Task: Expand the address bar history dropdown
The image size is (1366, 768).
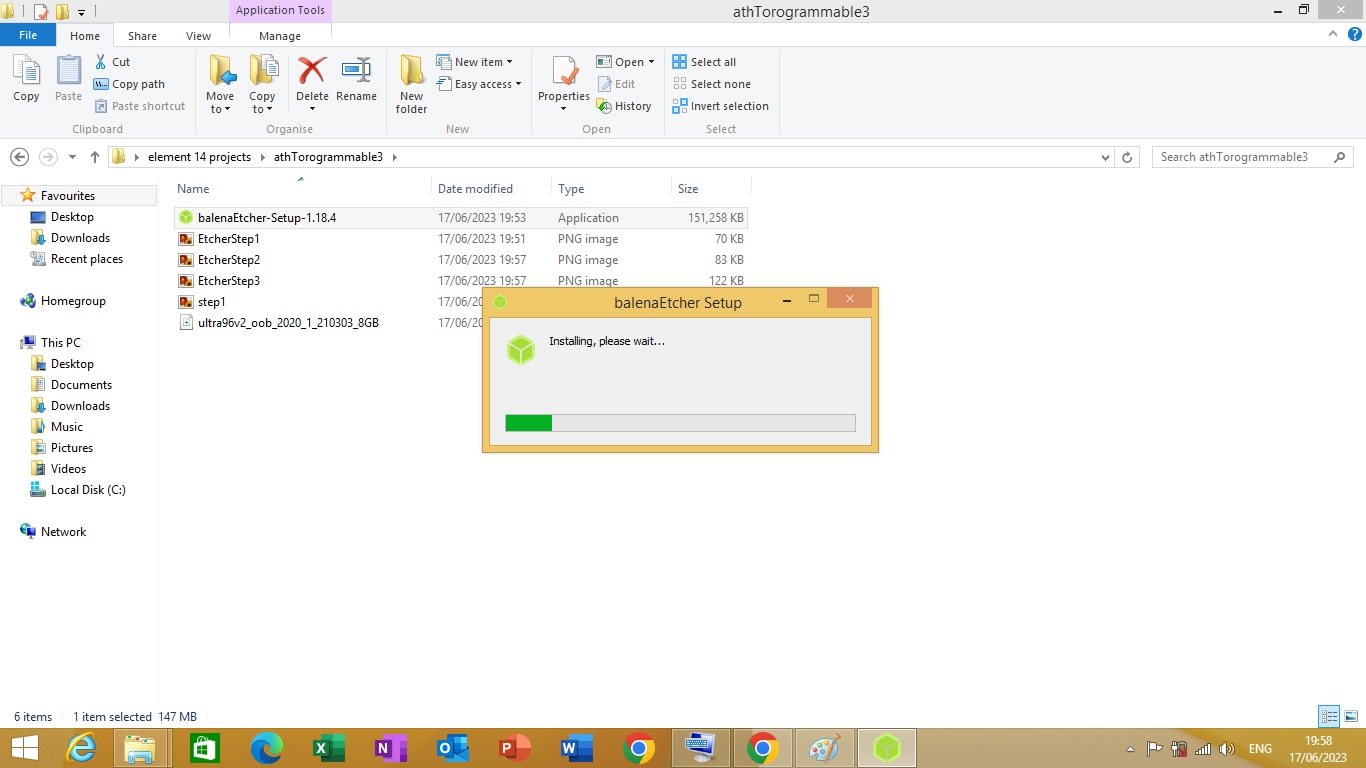Action: [x=1105, y=157]
